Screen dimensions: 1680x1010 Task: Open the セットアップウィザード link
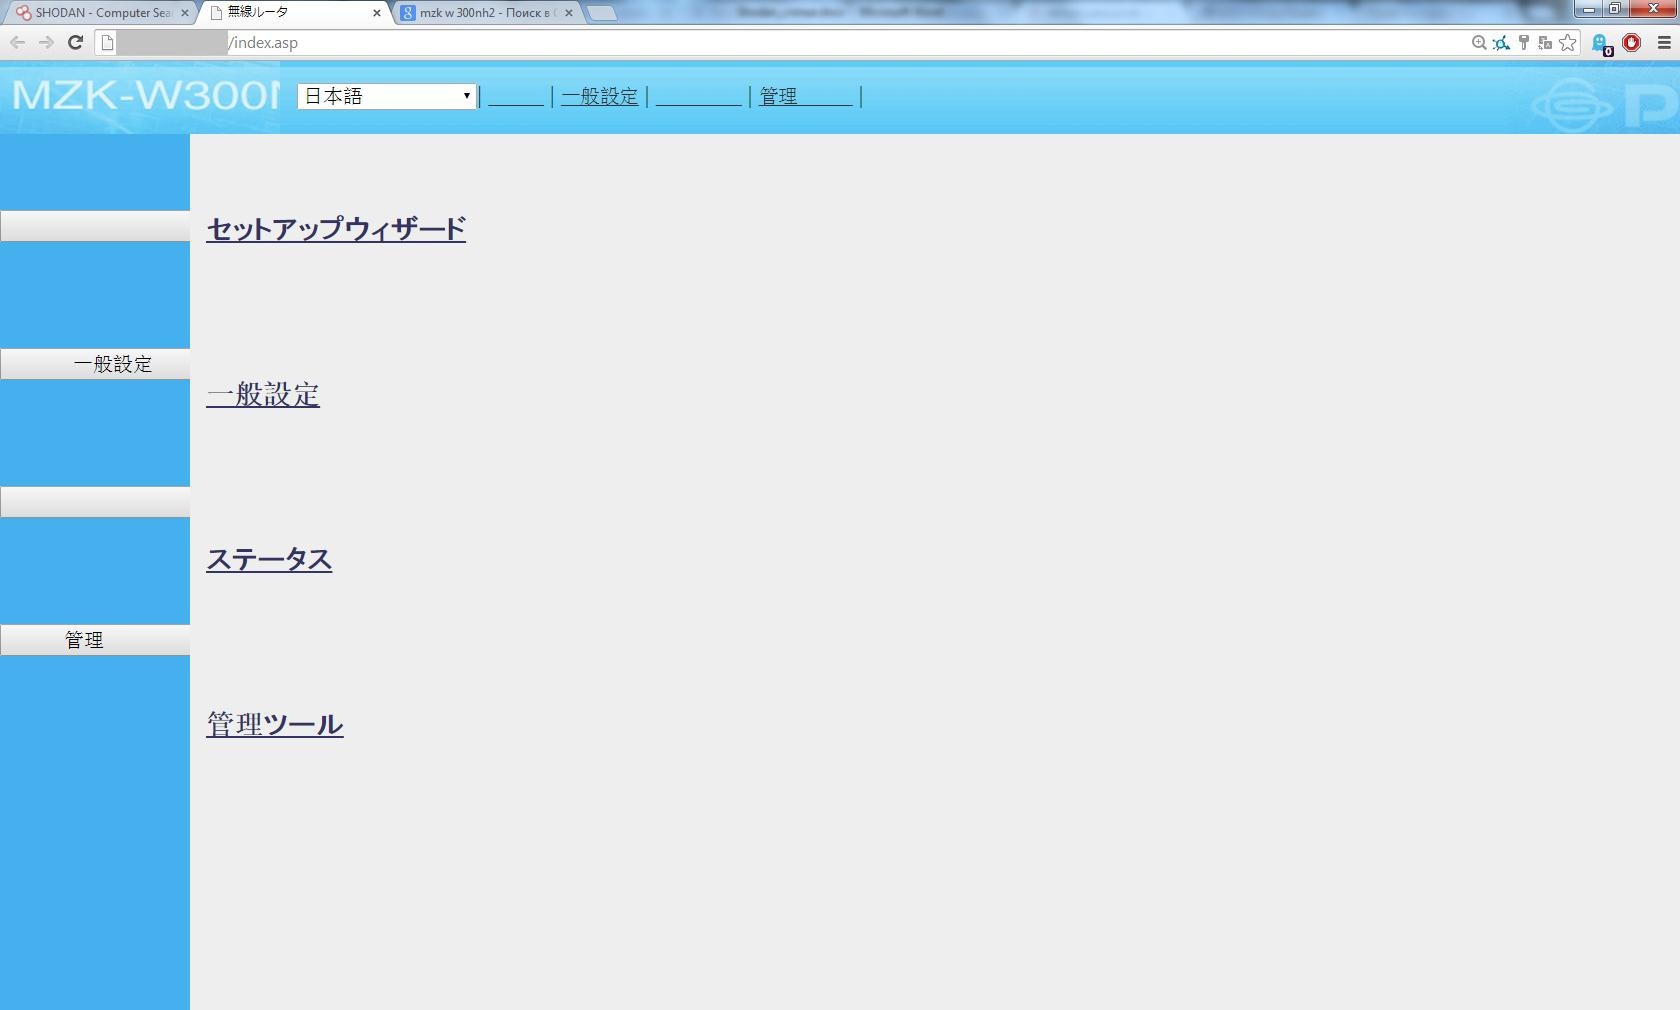click(336, 229)
